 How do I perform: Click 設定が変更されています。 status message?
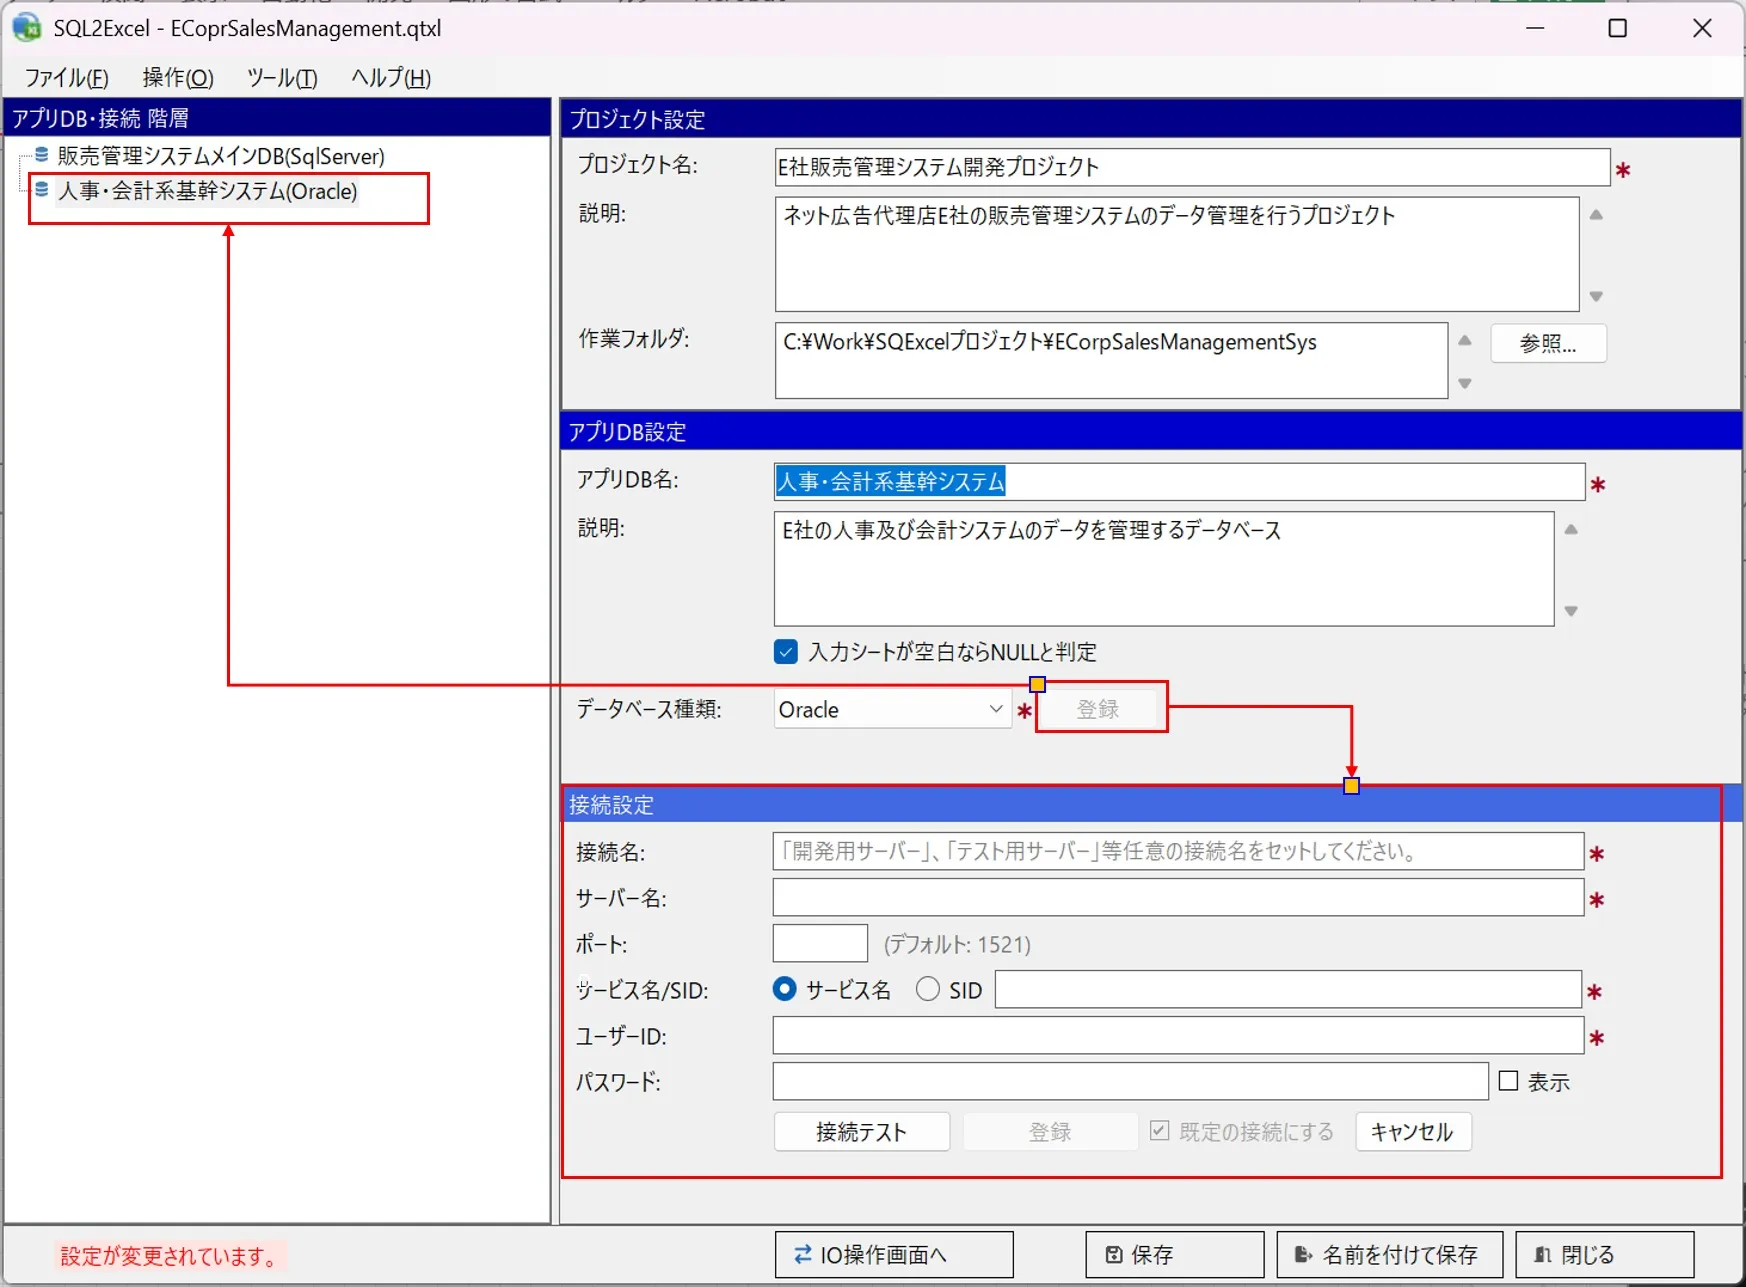tap(171, 1256)
